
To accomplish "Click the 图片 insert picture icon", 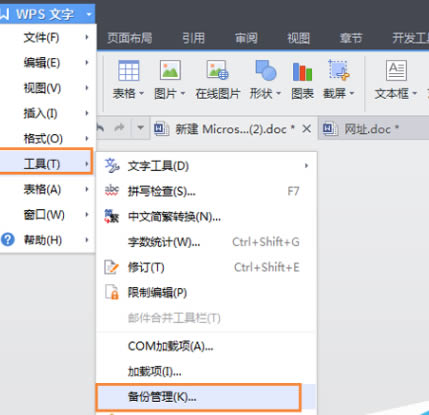I will coord(170,70).
